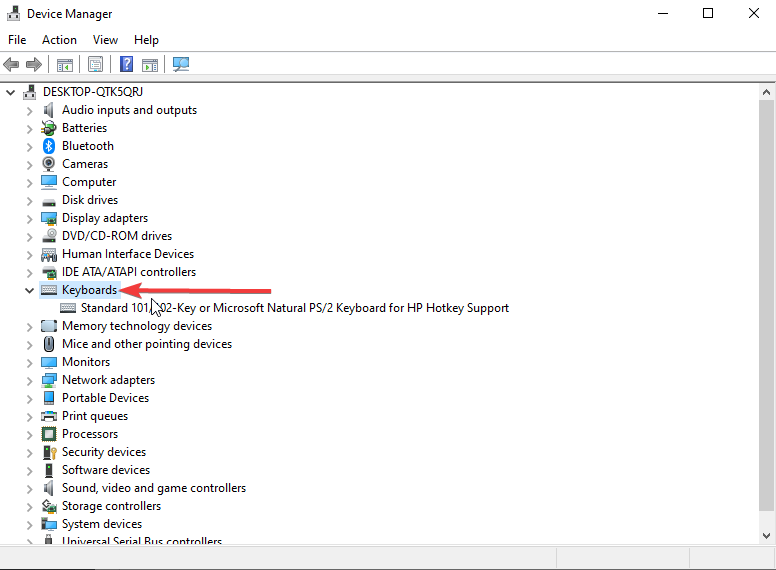Select the Standard PS/2 Keyboard device
This screenshot has width=776, height=570.
click(295, 308)
